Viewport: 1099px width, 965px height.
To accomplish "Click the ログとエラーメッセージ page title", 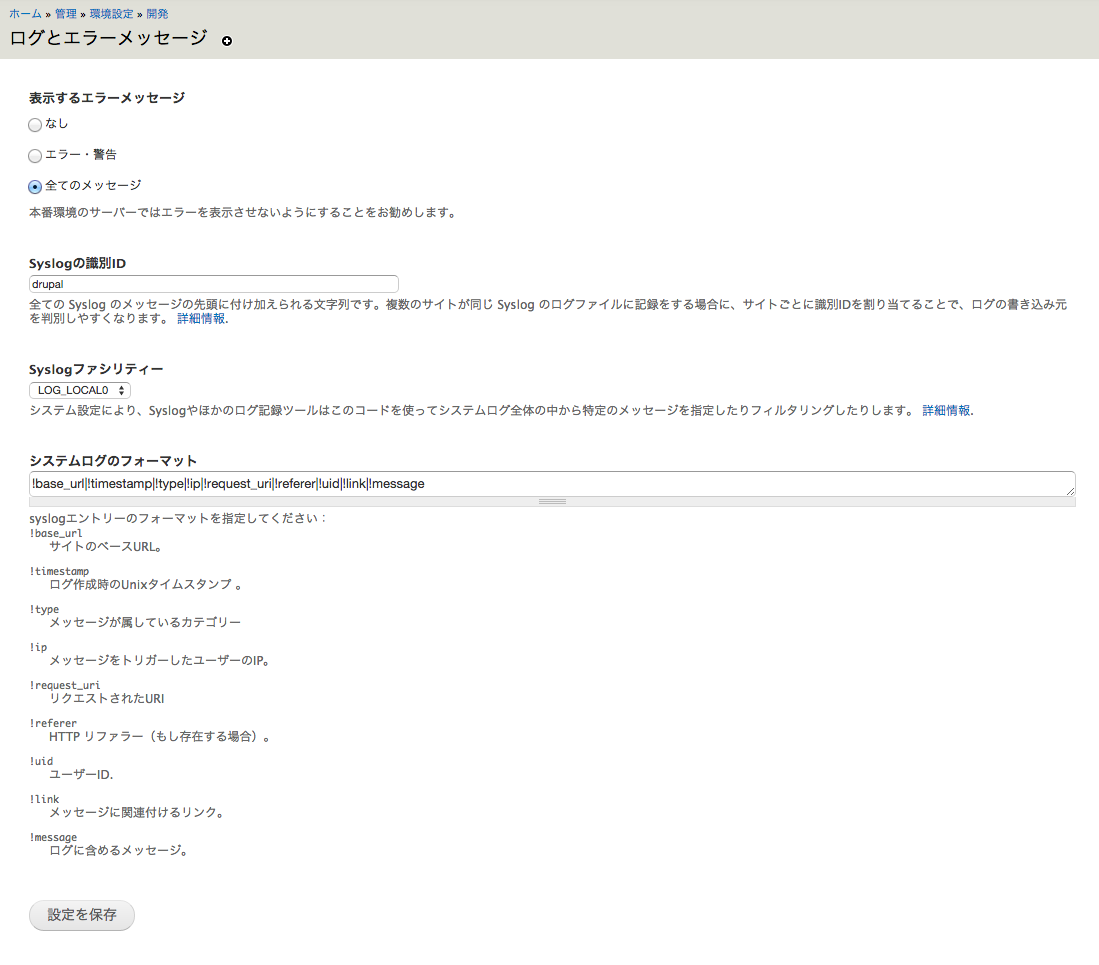I will [x=108, y=38].
